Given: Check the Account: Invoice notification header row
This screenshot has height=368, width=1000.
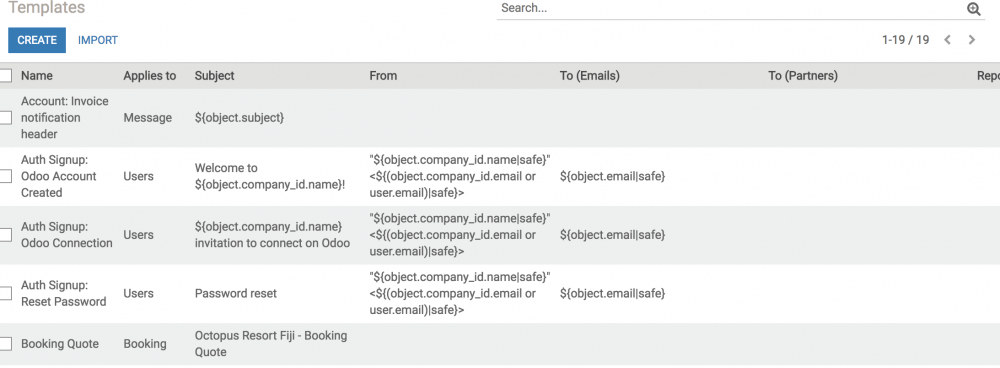Looking at the screenshot, I should click(5, 117).
